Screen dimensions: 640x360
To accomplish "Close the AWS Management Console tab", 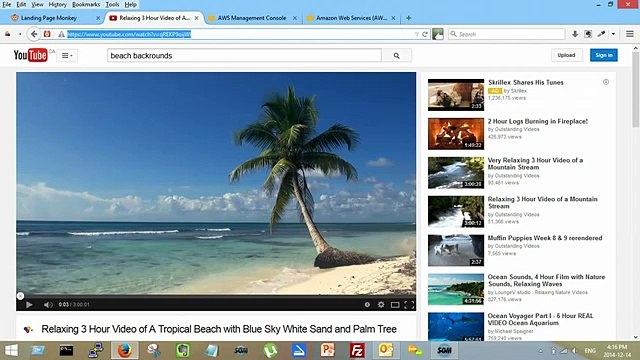I will pos(295,18).
